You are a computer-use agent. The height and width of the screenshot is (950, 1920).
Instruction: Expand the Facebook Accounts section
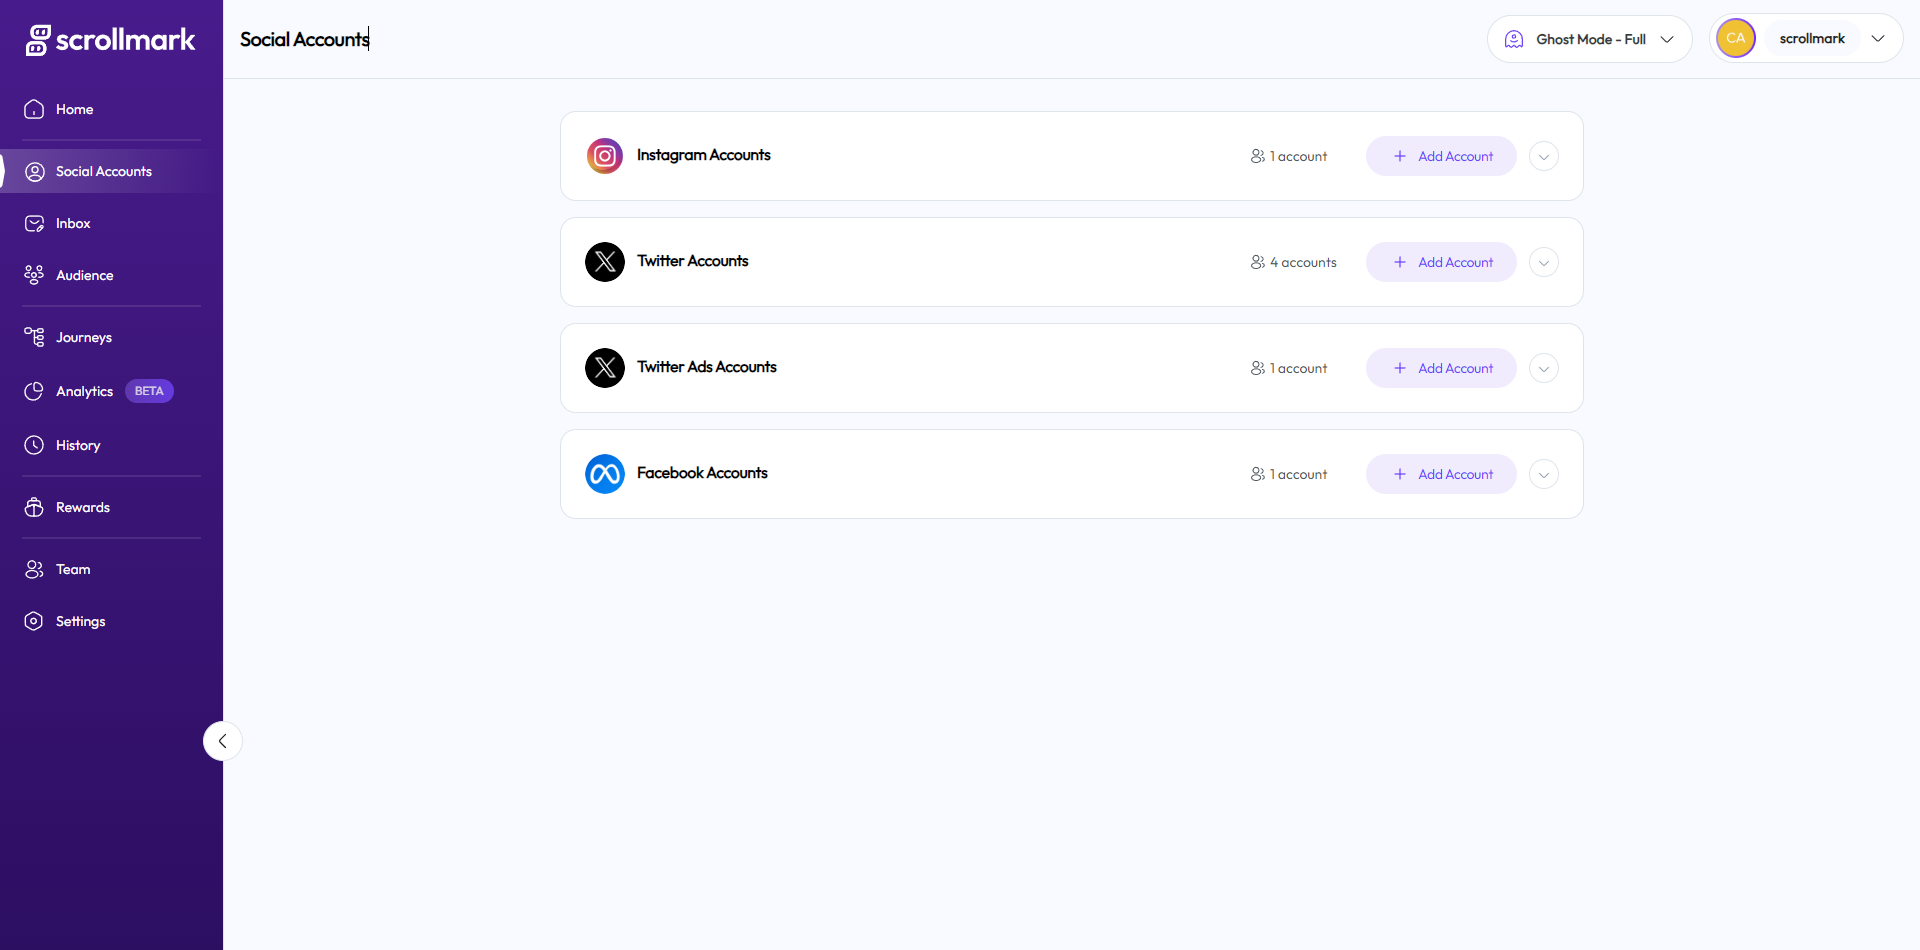click(1544, 474)
